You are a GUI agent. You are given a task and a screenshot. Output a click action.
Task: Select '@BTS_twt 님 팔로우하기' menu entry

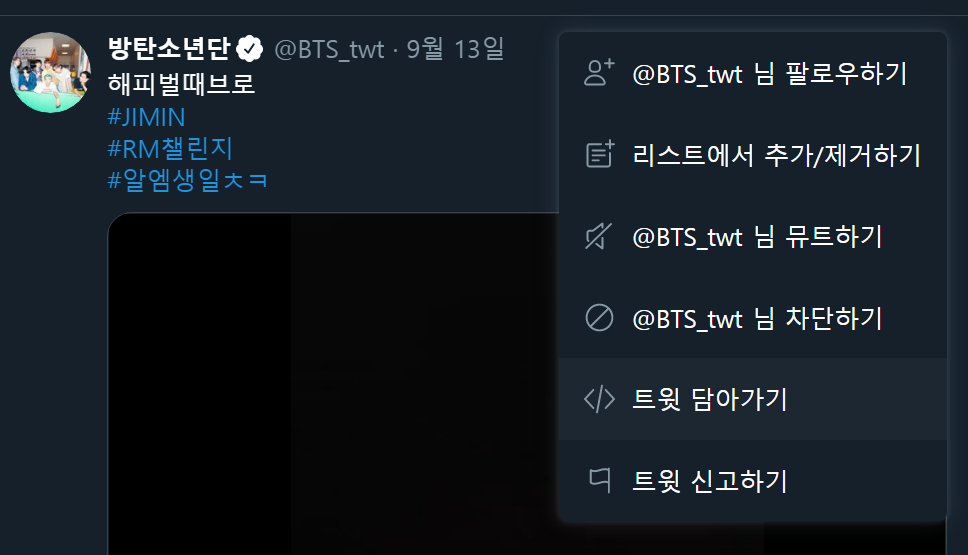pos(753,73)
